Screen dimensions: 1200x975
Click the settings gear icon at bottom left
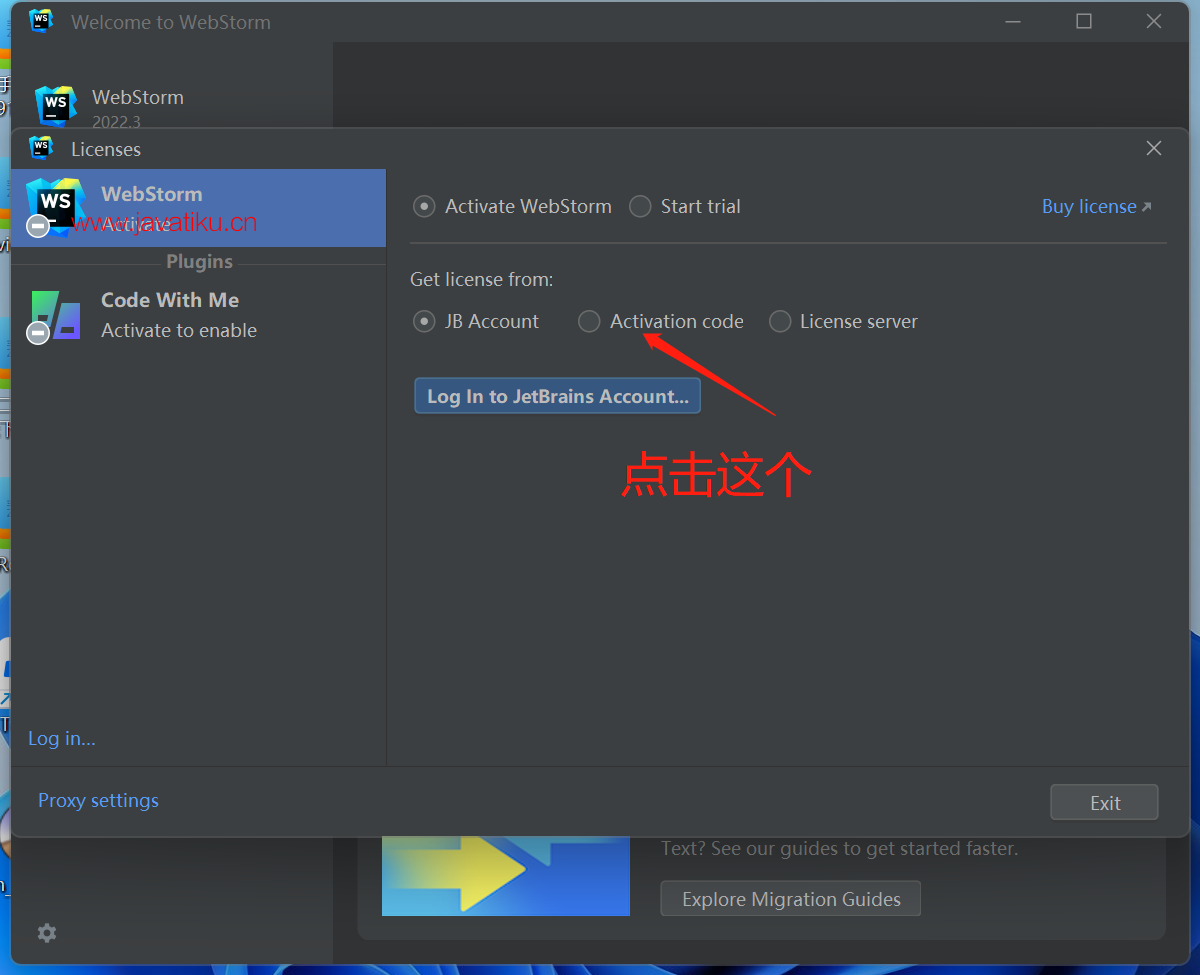pyautogui.click(x=47, y=933)
